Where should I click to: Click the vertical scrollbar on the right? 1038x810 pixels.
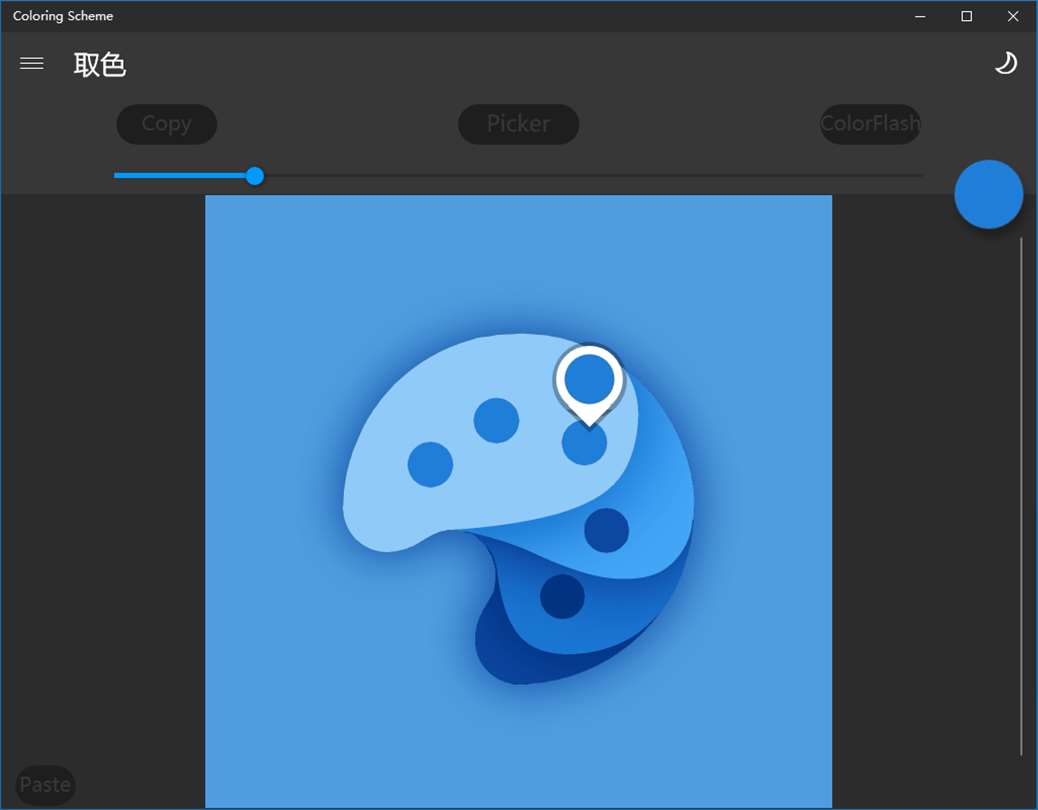[x=1021, y=496]
